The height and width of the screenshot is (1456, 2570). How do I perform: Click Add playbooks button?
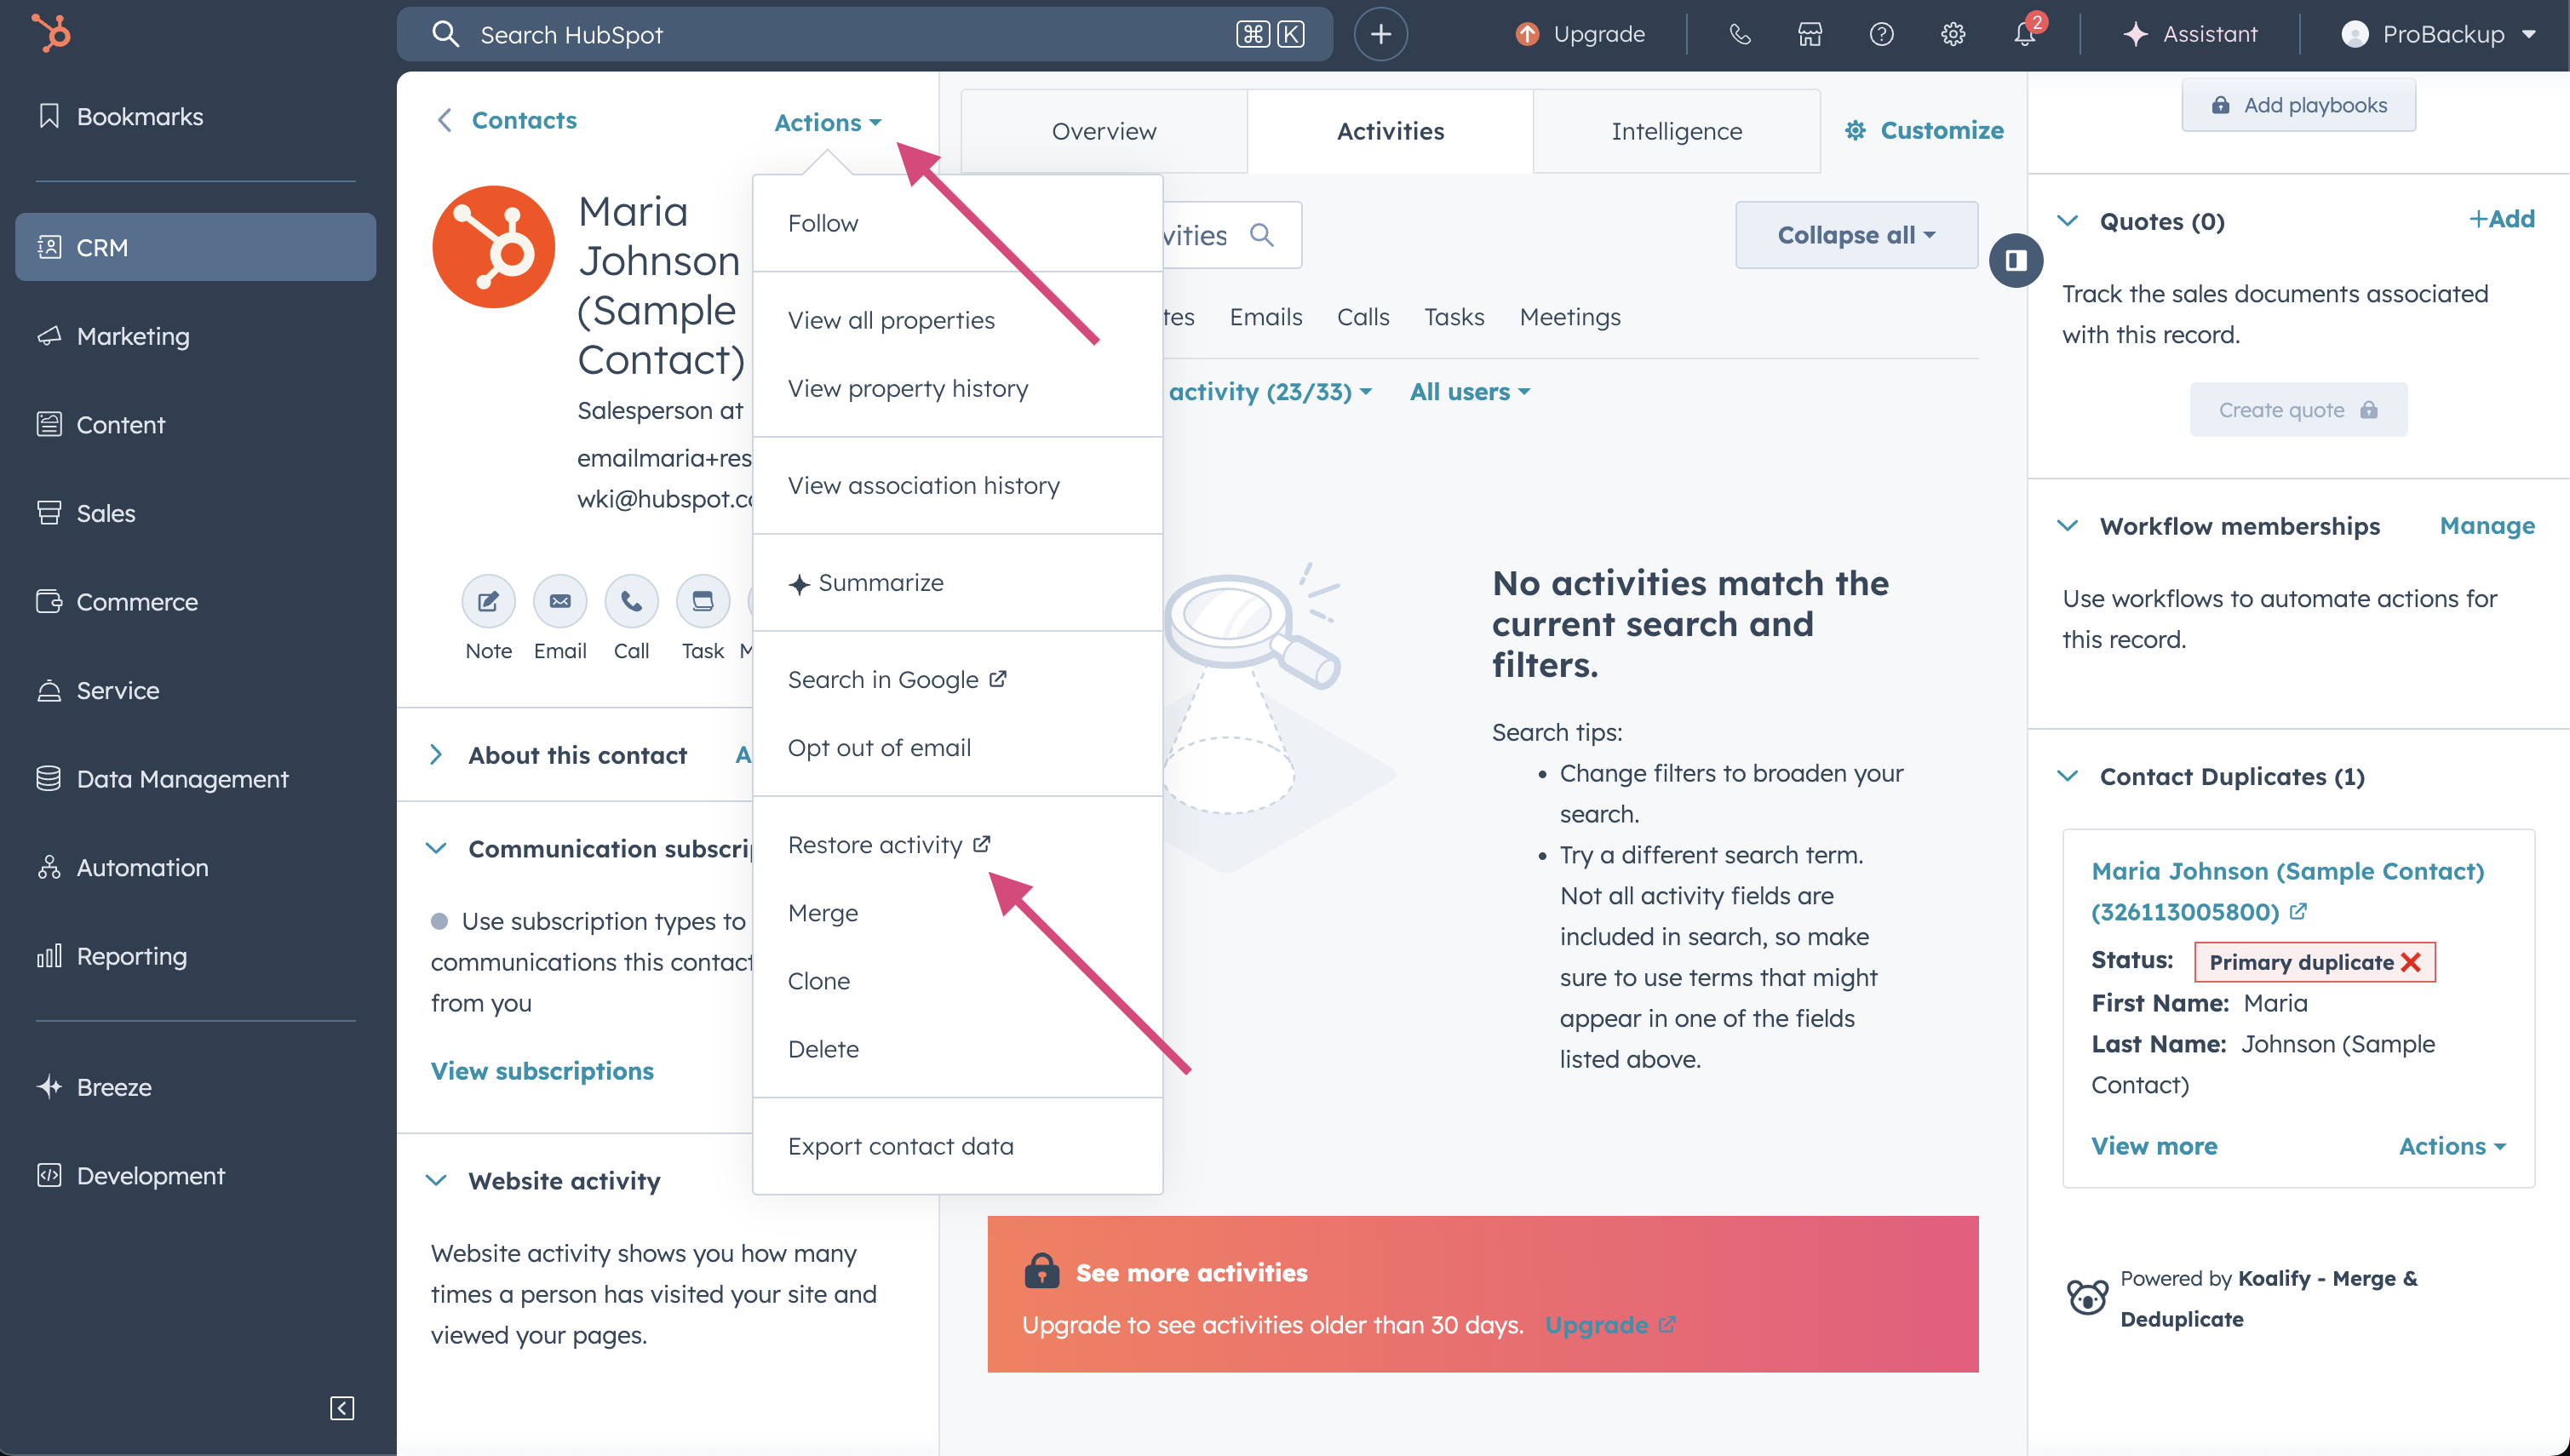click(x=2298, y=105)
